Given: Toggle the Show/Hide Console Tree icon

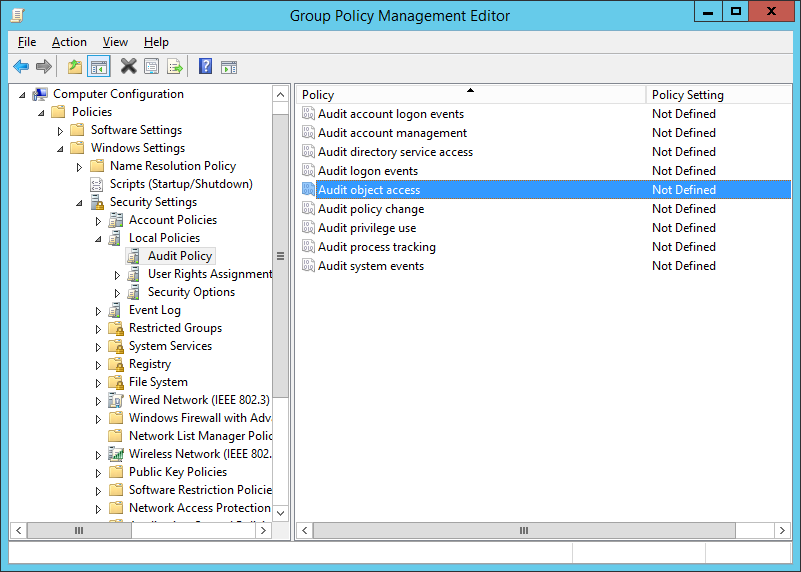Looking at the screenshot, I should click(99, 66).
